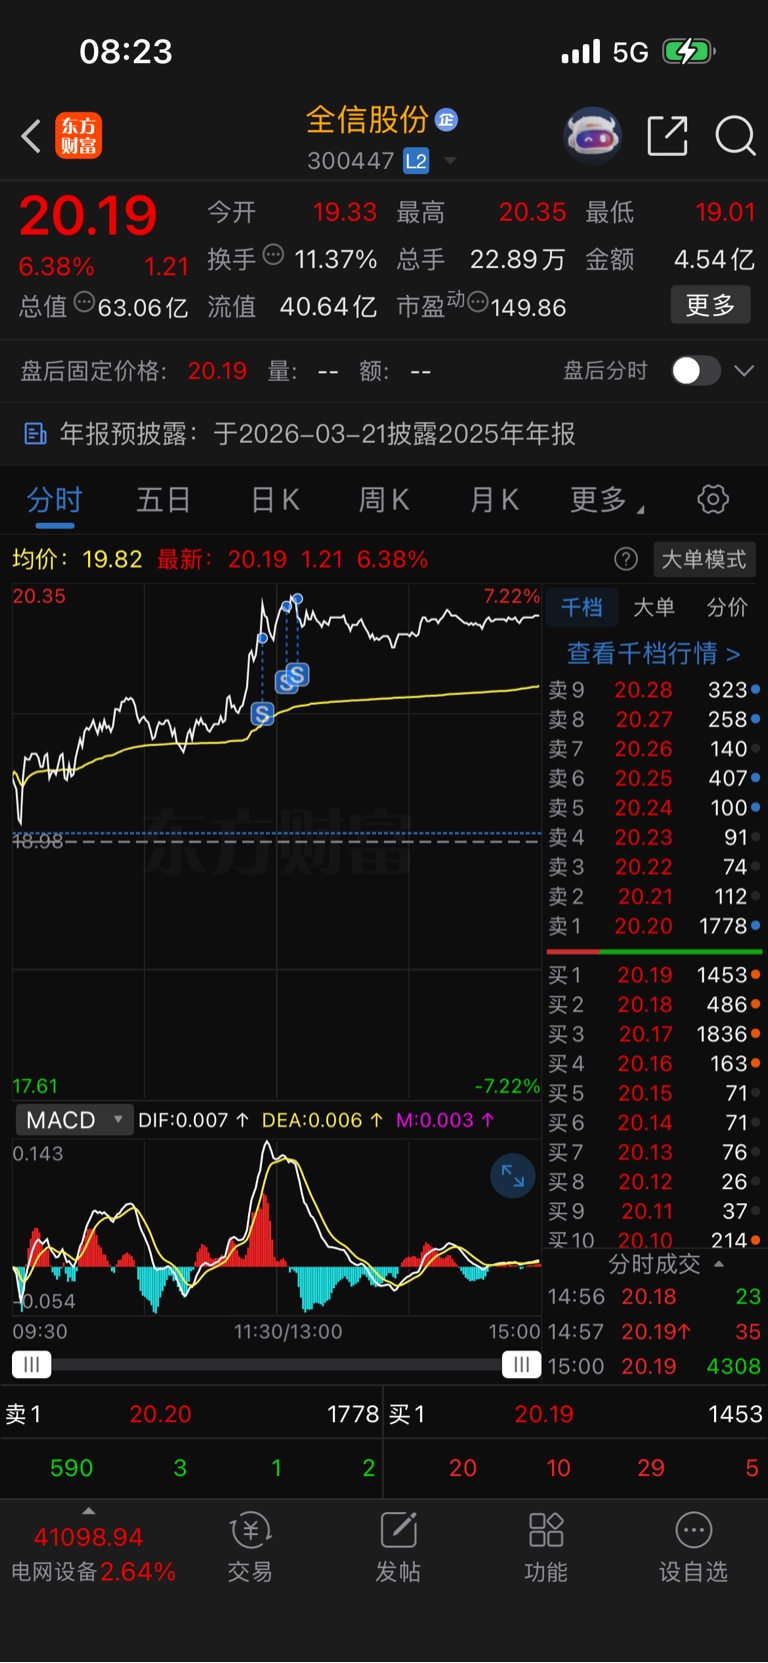The height and width of the screenshot is (1663, 768).
Task: Open the 东方财富 logo icon
Action: 78,136
